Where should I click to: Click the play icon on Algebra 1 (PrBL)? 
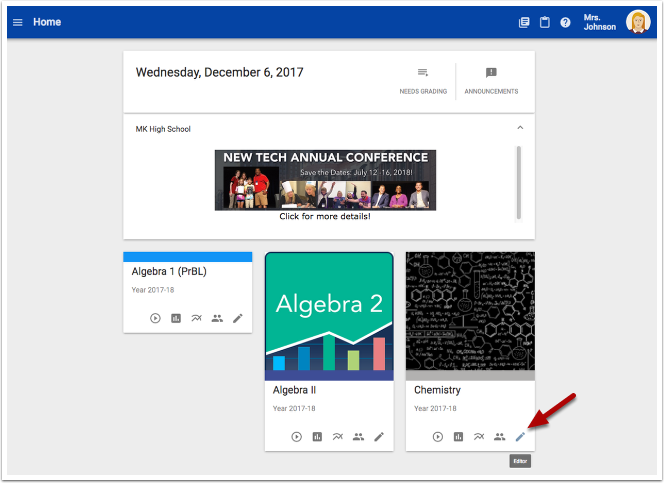(x=155, y=318)
